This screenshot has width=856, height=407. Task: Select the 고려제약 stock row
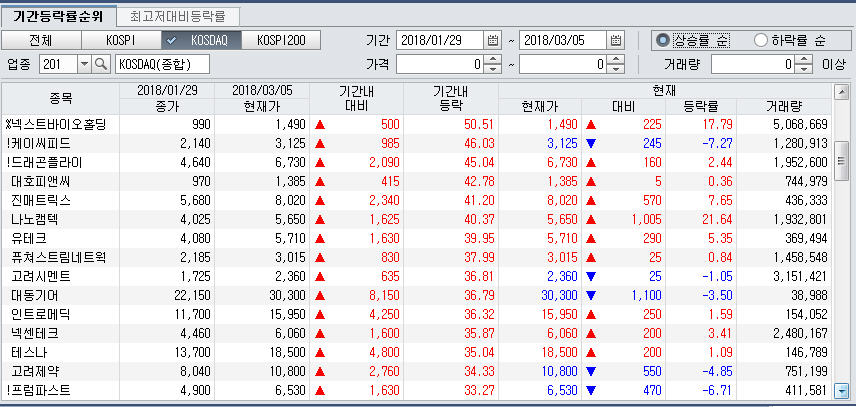coord(417,372)
